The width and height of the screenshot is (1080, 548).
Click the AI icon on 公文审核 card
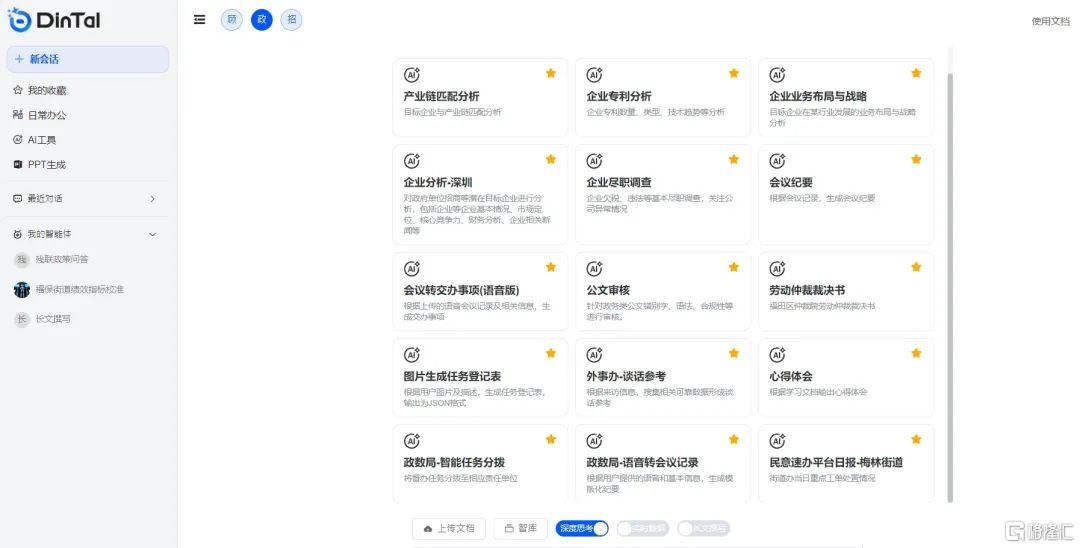click(x=594, y=268)
